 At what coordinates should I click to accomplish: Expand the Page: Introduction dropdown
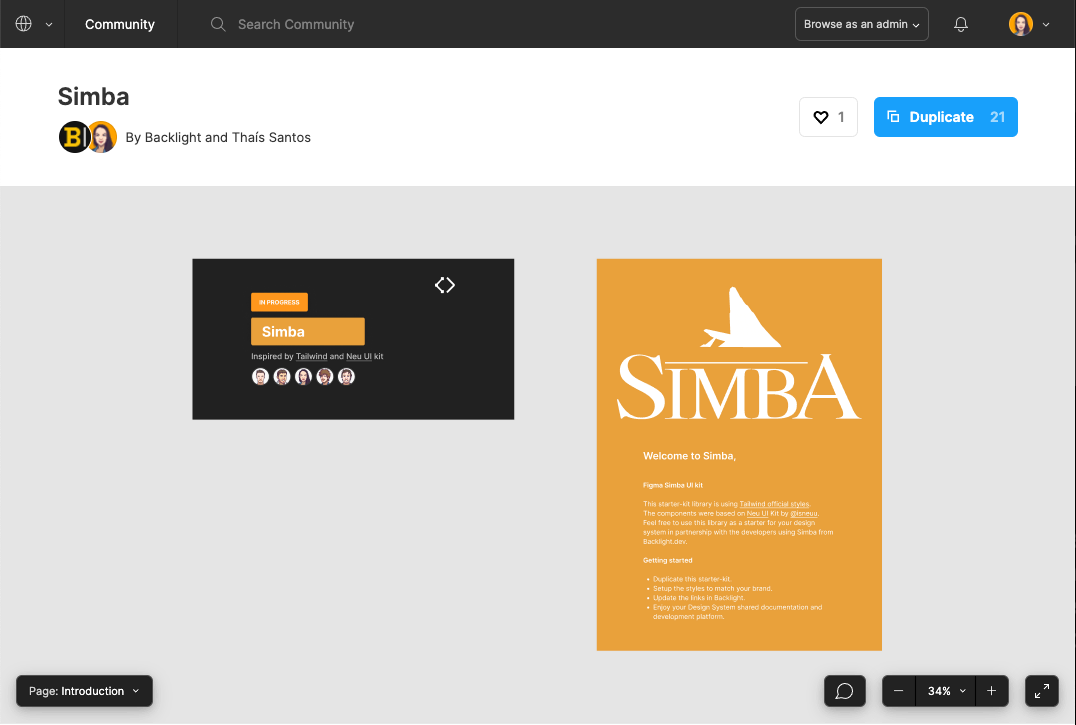pyautogui.click(x=84, y=691)
